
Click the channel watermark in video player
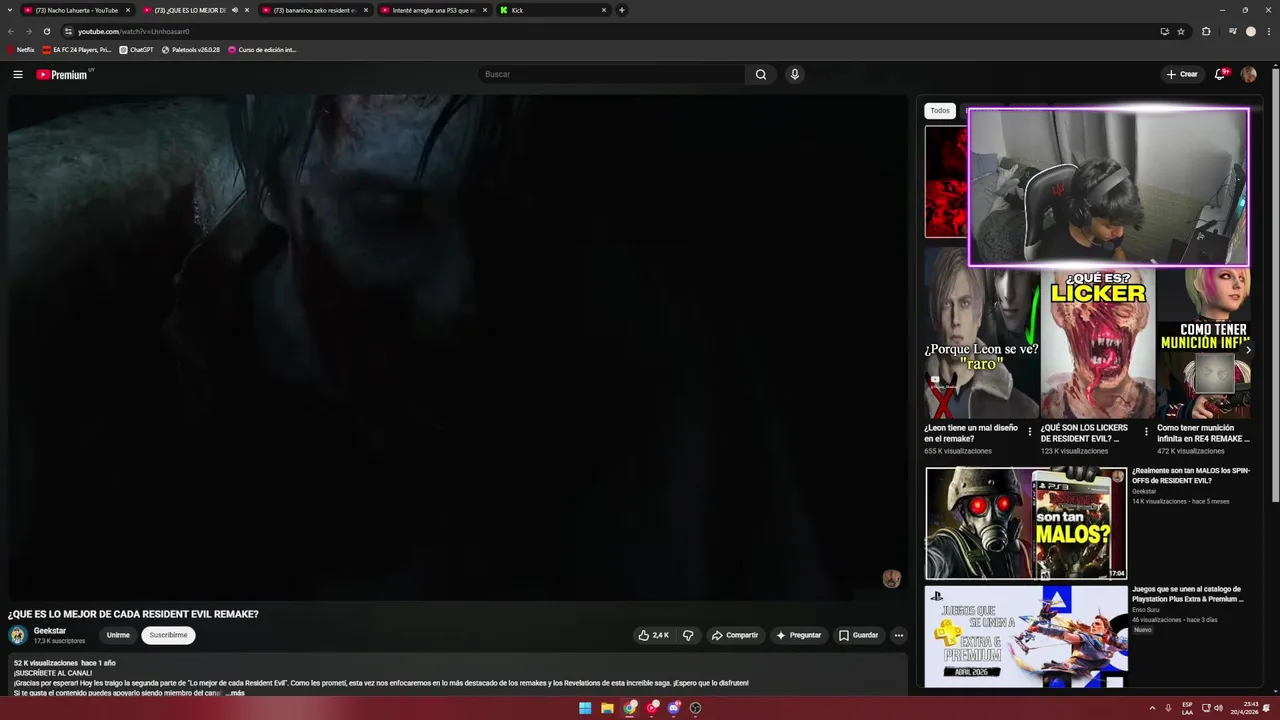[891, 579]
